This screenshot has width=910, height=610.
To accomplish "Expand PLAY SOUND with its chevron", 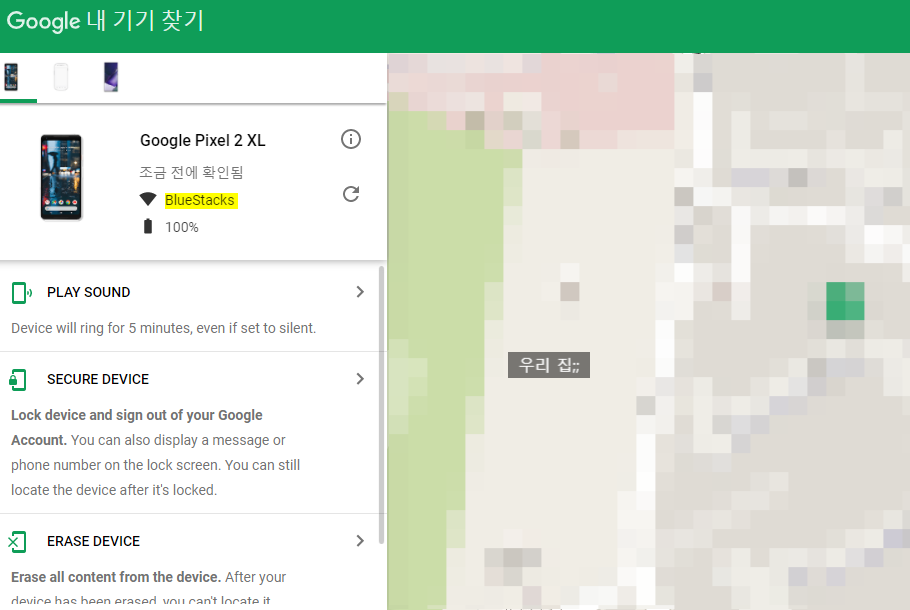I will [360, 292].
